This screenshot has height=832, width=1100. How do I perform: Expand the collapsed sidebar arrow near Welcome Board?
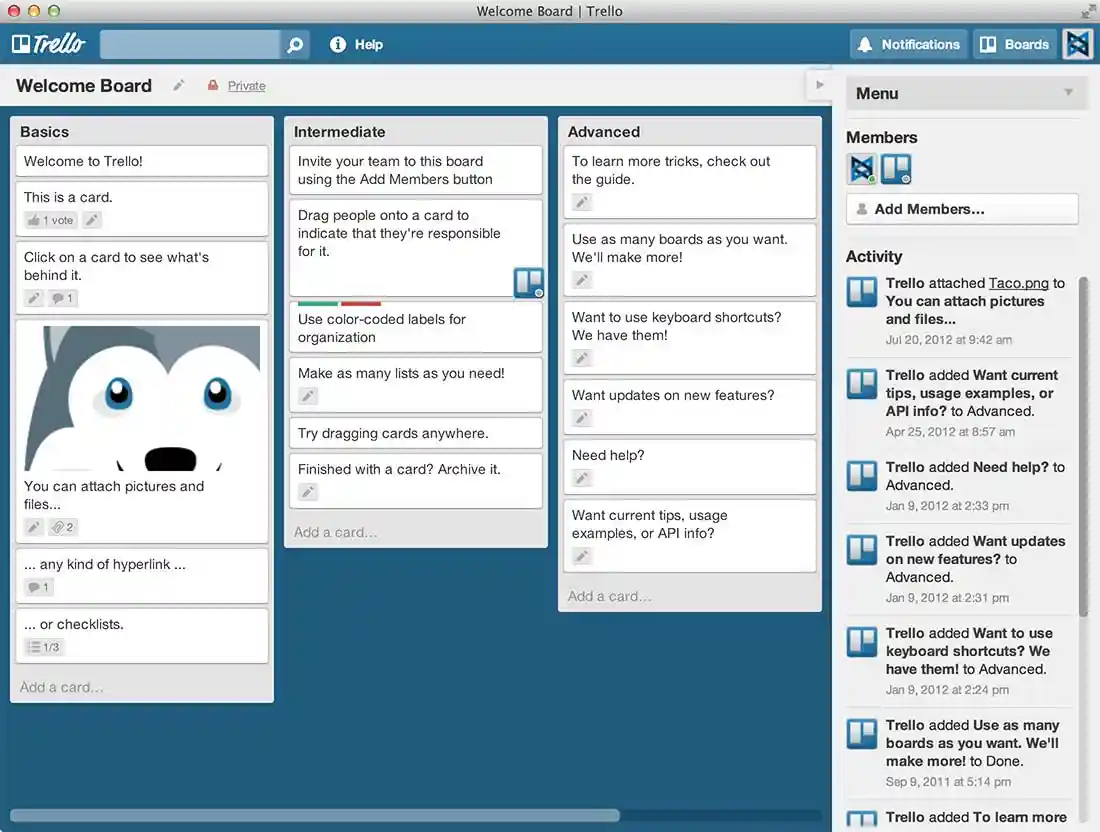pyautogui.click(x=820, y=85)
